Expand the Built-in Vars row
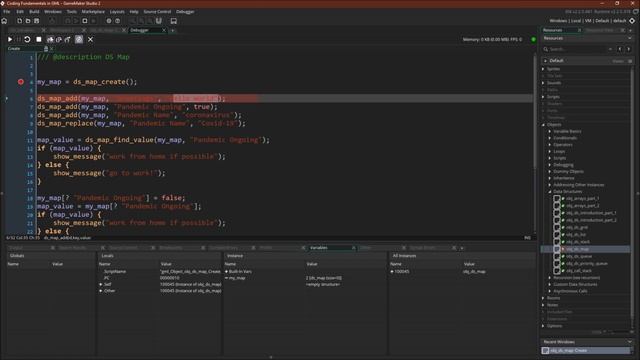 click(227, 271)
